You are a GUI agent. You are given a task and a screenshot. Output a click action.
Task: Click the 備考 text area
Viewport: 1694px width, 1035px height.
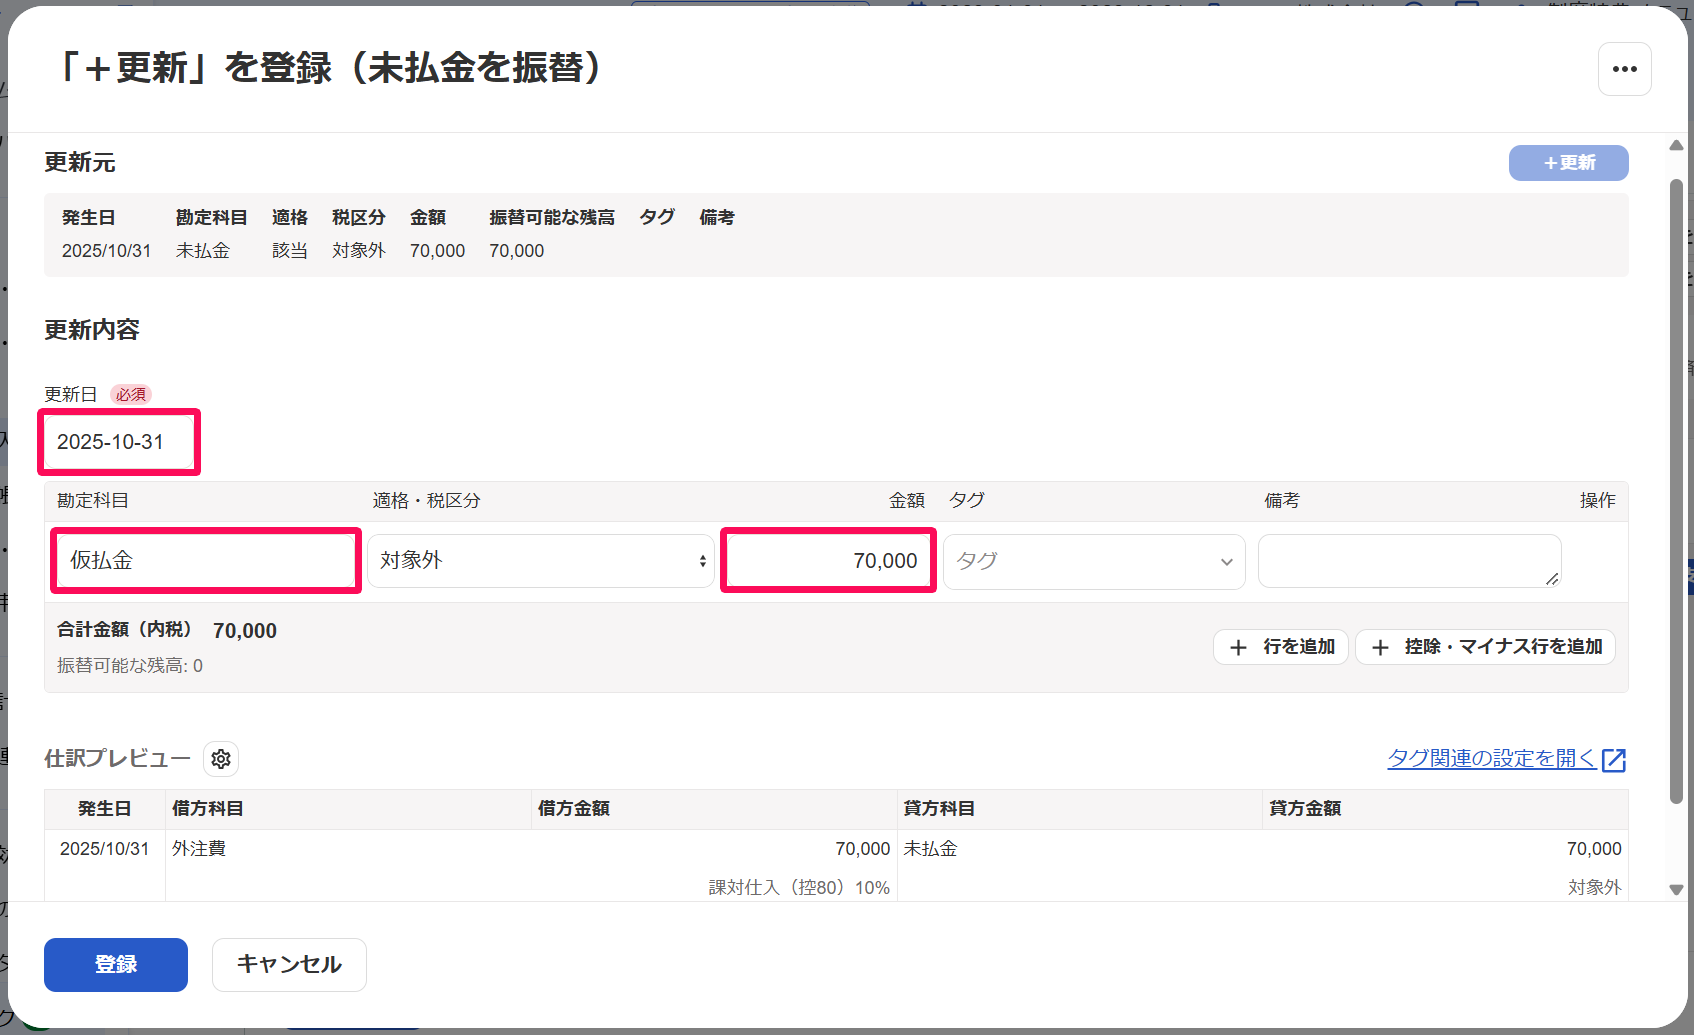click(x=1409, y=561)
